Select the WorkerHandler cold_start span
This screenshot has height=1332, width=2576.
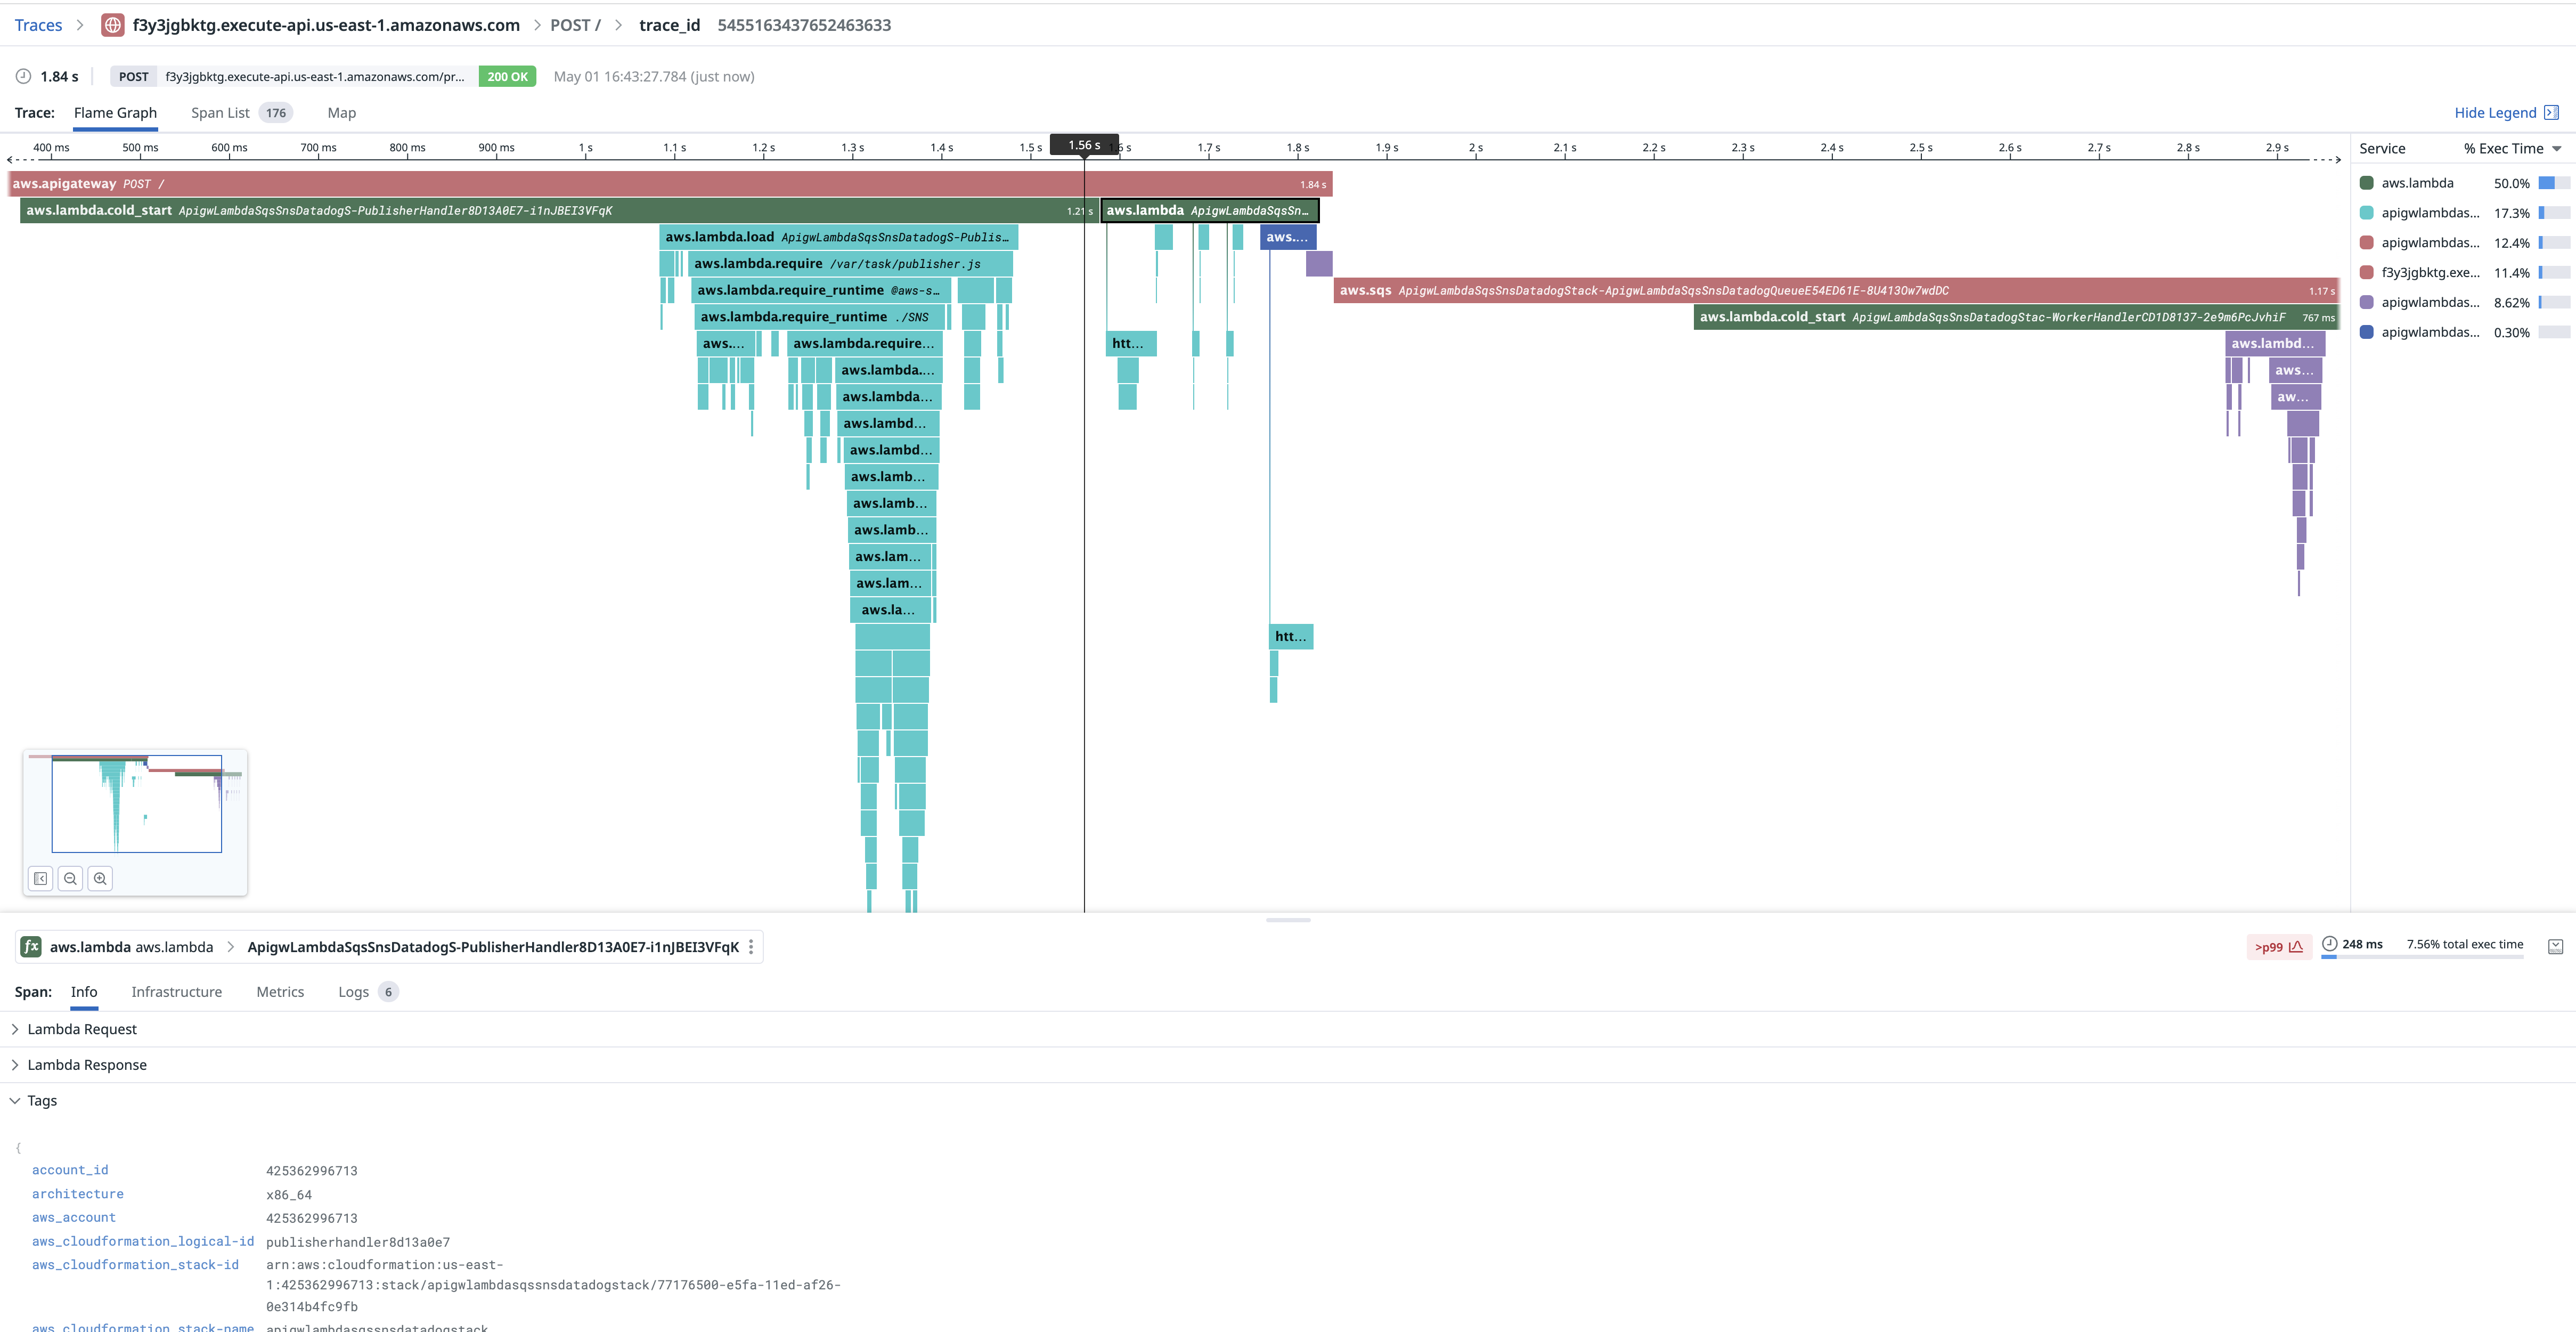(2016, 317)
